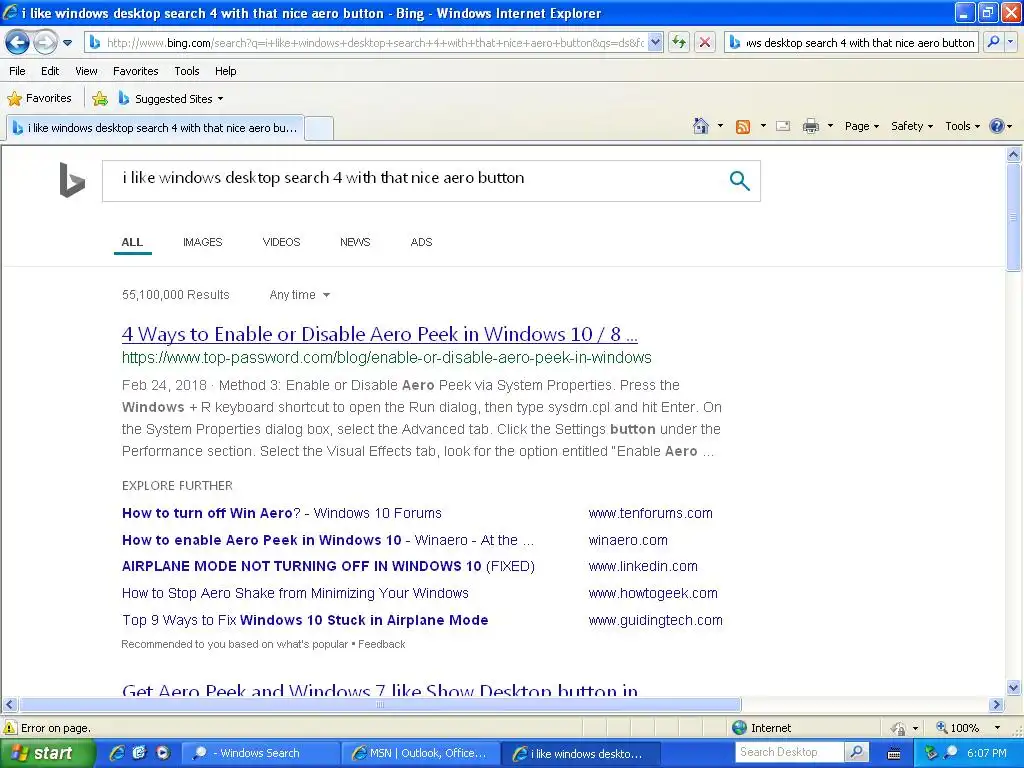This screenshot has height=768, width=1024.
Task: Refresh the page with the green arrows icon
Action: pos(679,42)
